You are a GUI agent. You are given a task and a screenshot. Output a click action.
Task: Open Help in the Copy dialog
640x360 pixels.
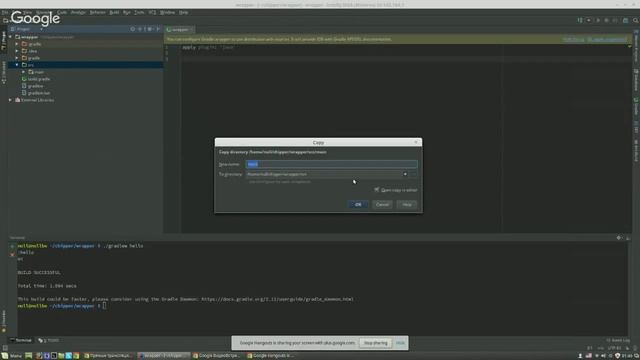click(x=407, y=204)
